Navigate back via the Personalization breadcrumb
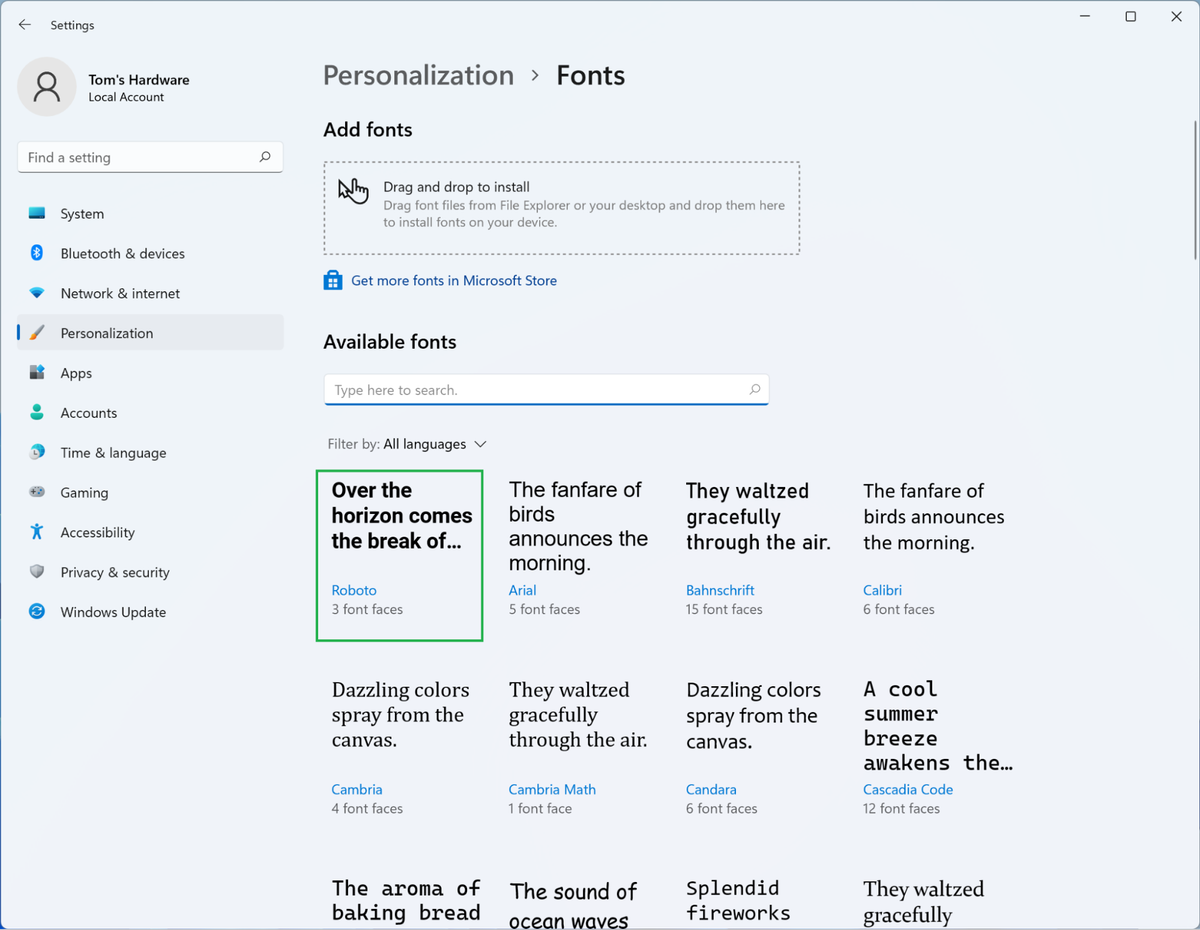The width and height of the screenshot is (1200, 930). 418,75
